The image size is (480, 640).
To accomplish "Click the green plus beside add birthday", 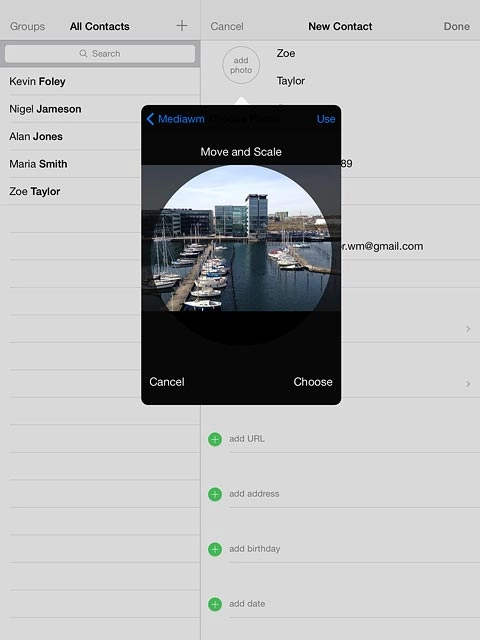I will point(215,549).
